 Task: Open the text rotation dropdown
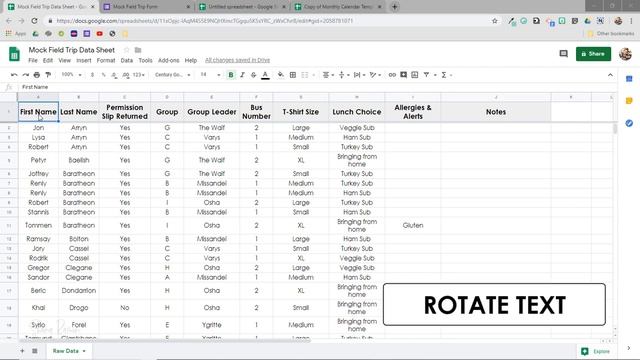click(x=375, y=75)
